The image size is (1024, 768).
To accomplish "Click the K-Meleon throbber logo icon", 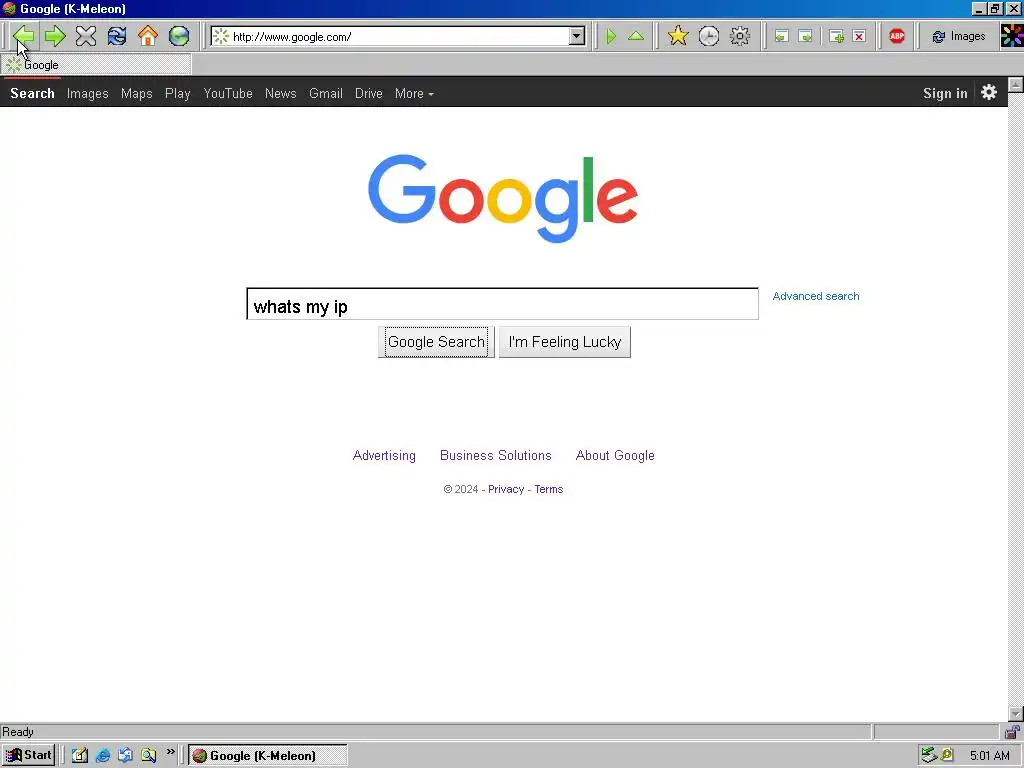I will (x=1012, y=36).
